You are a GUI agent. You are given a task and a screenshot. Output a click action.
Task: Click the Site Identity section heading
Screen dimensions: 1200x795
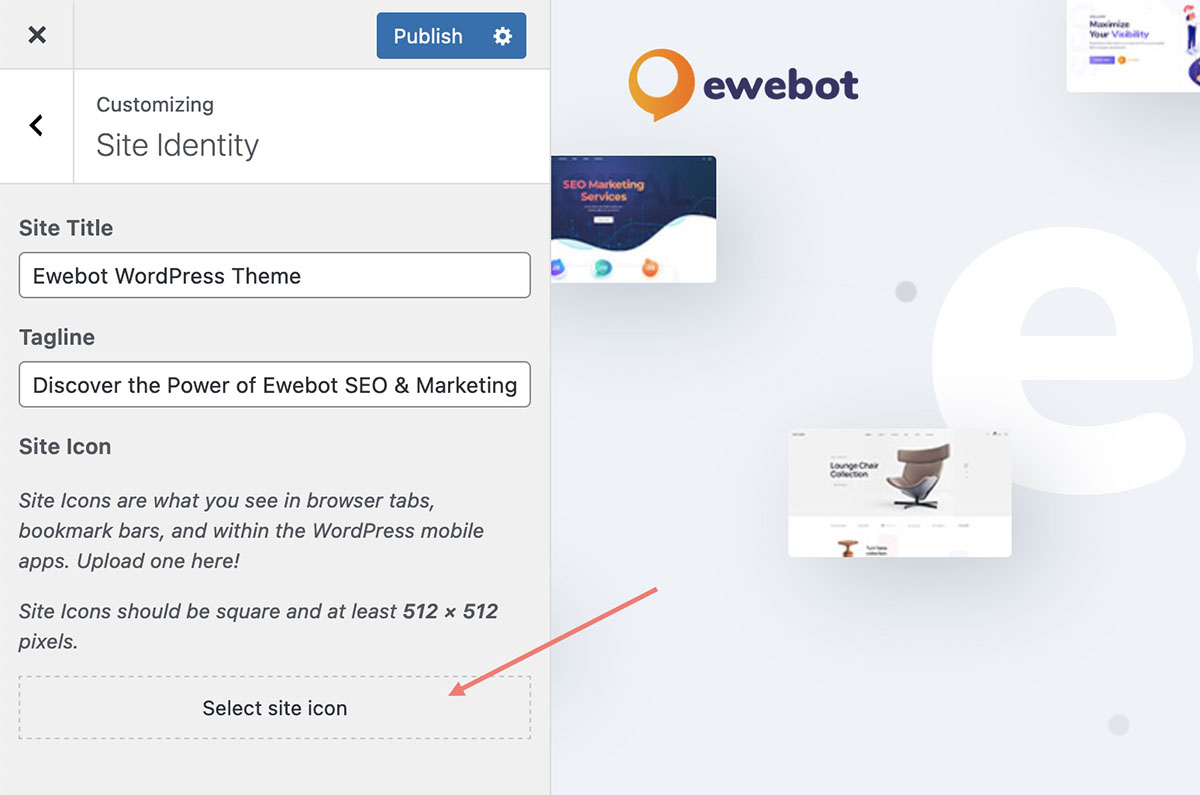pos(177,146)
